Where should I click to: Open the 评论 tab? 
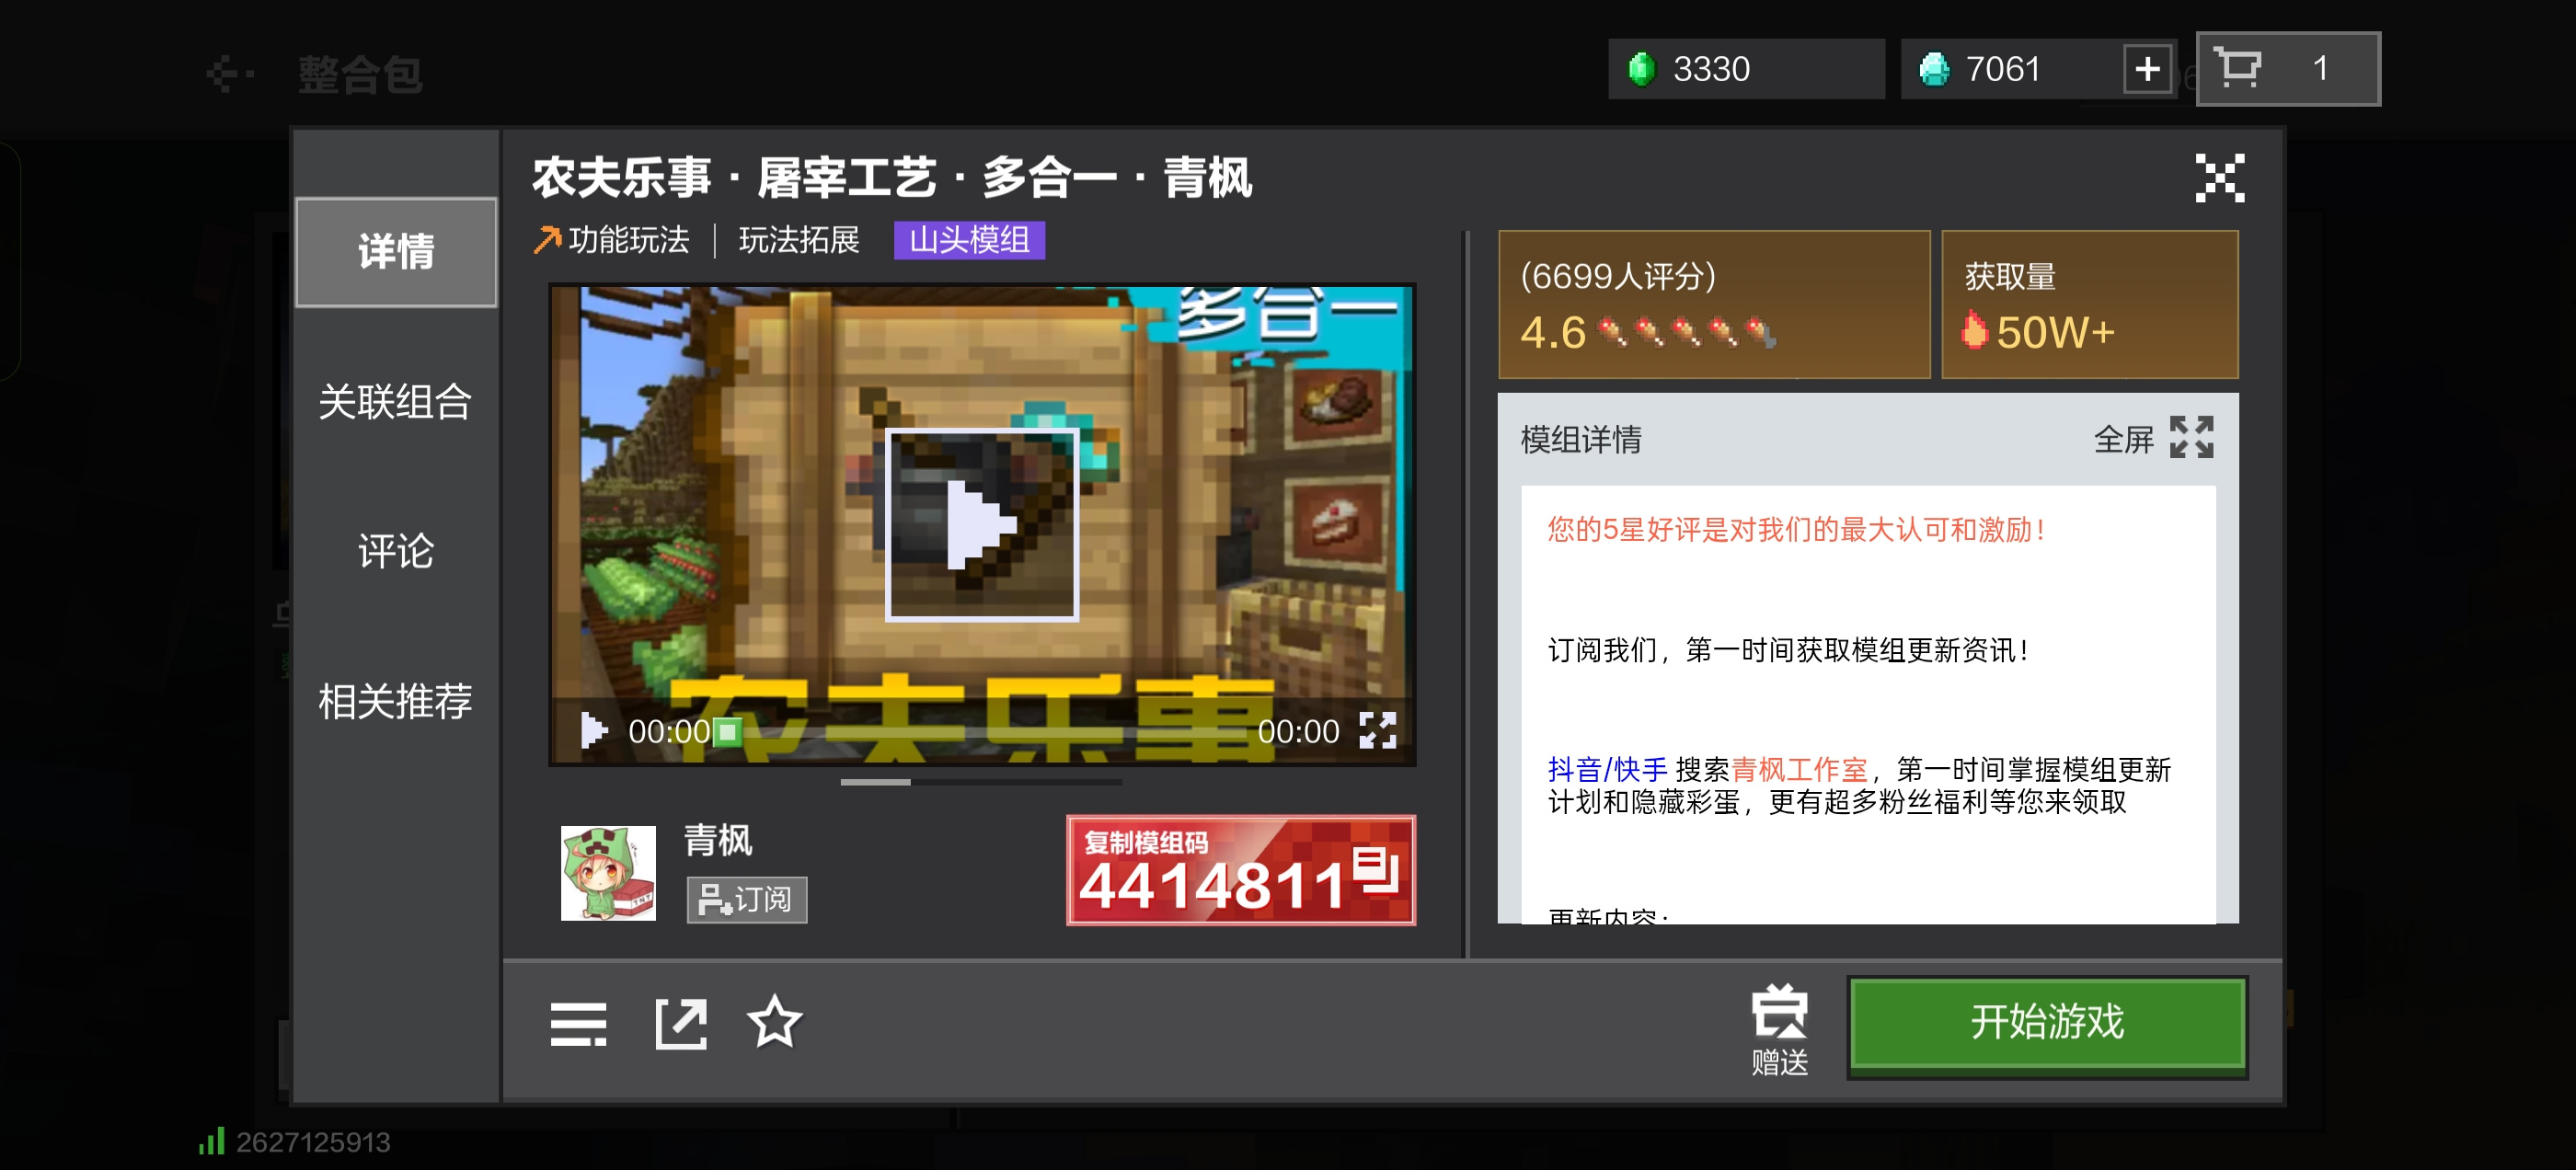(x=396, y=551)
